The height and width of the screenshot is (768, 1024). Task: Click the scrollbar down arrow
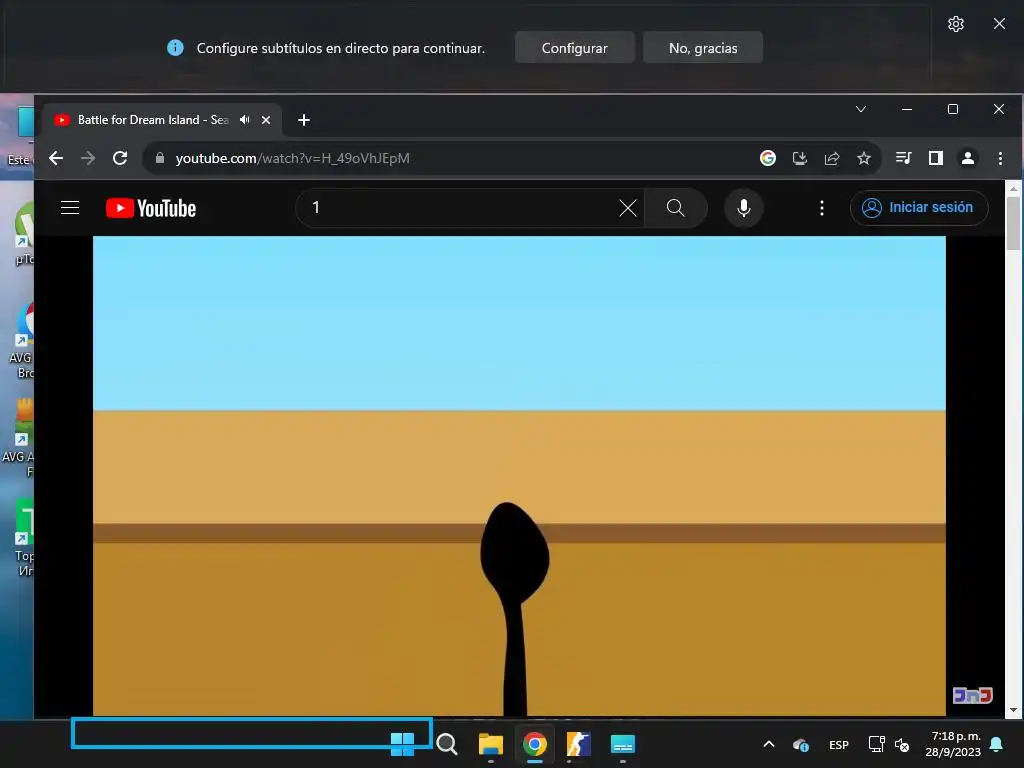[x=1013, y=710]
